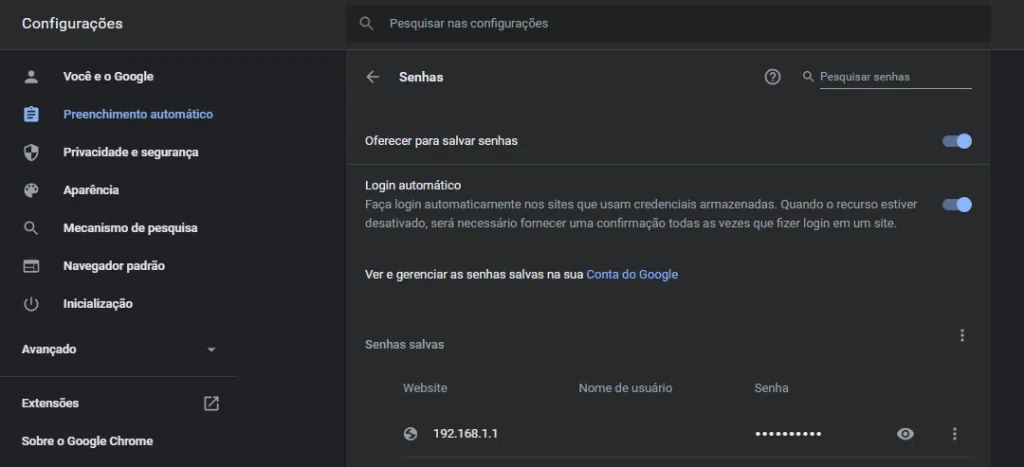Click the Login automático label
Viewport: 1024px width, 467px height.
pos(413,185)
